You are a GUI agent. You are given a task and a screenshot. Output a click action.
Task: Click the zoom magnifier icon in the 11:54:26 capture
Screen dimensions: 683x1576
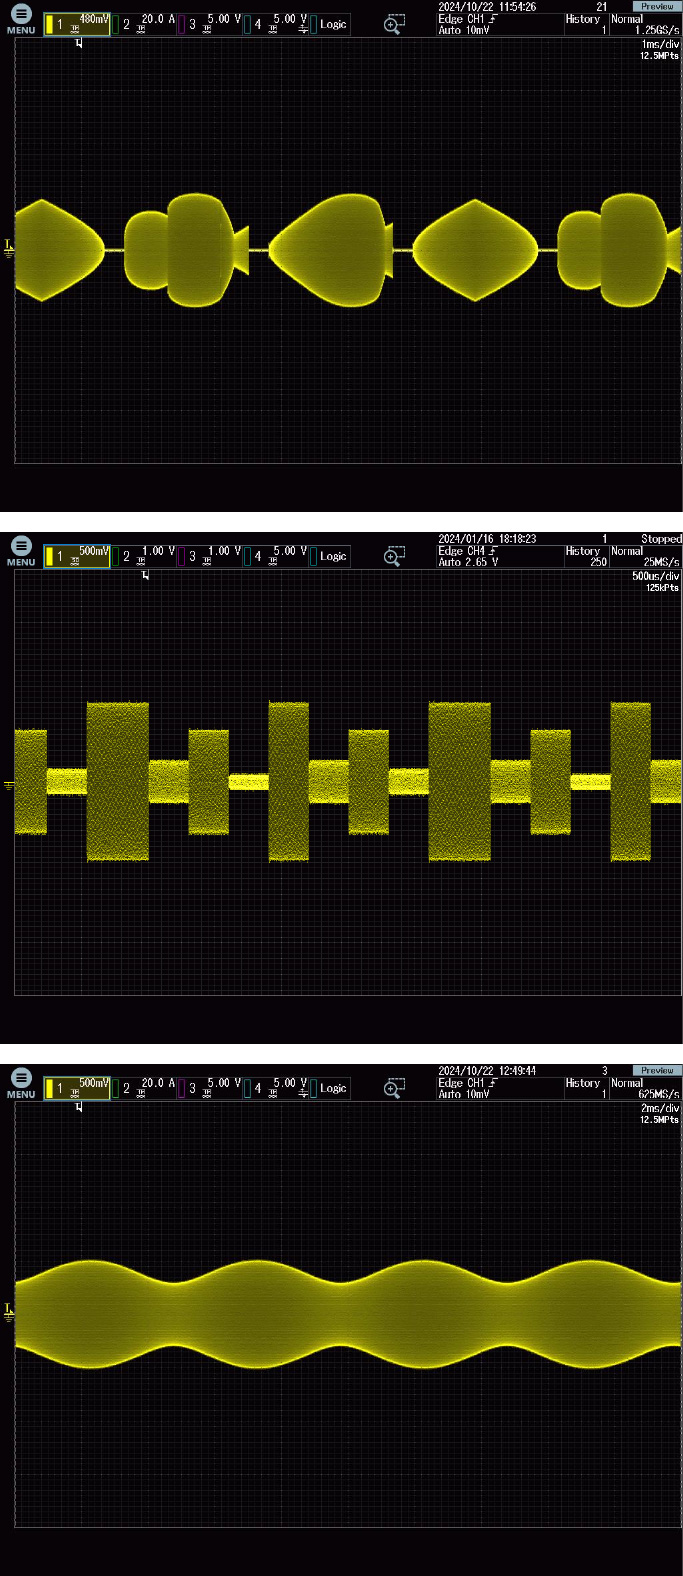pos(395,24)
